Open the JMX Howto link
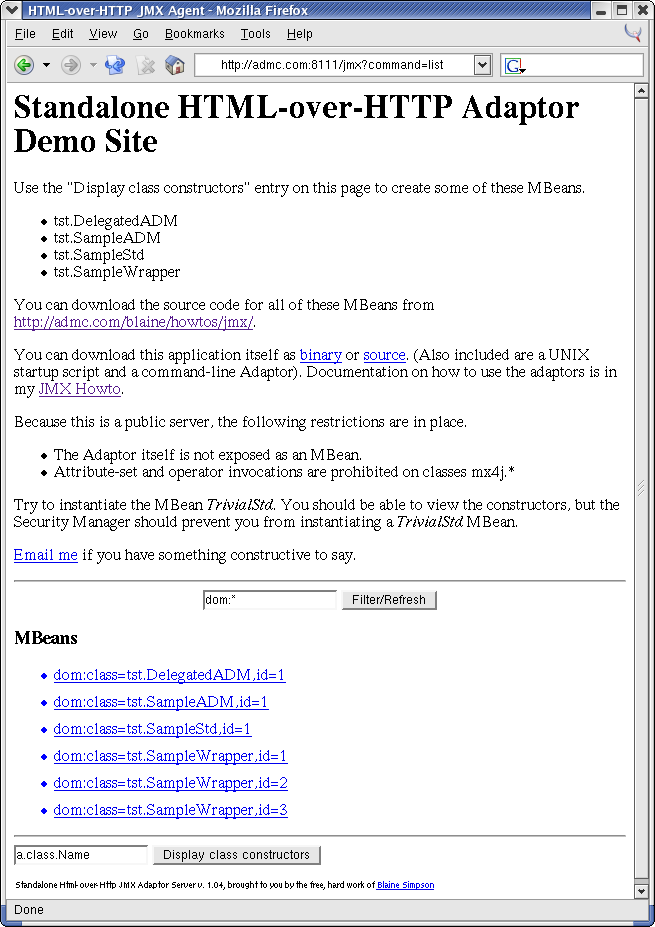 click(x=80, y=389)
